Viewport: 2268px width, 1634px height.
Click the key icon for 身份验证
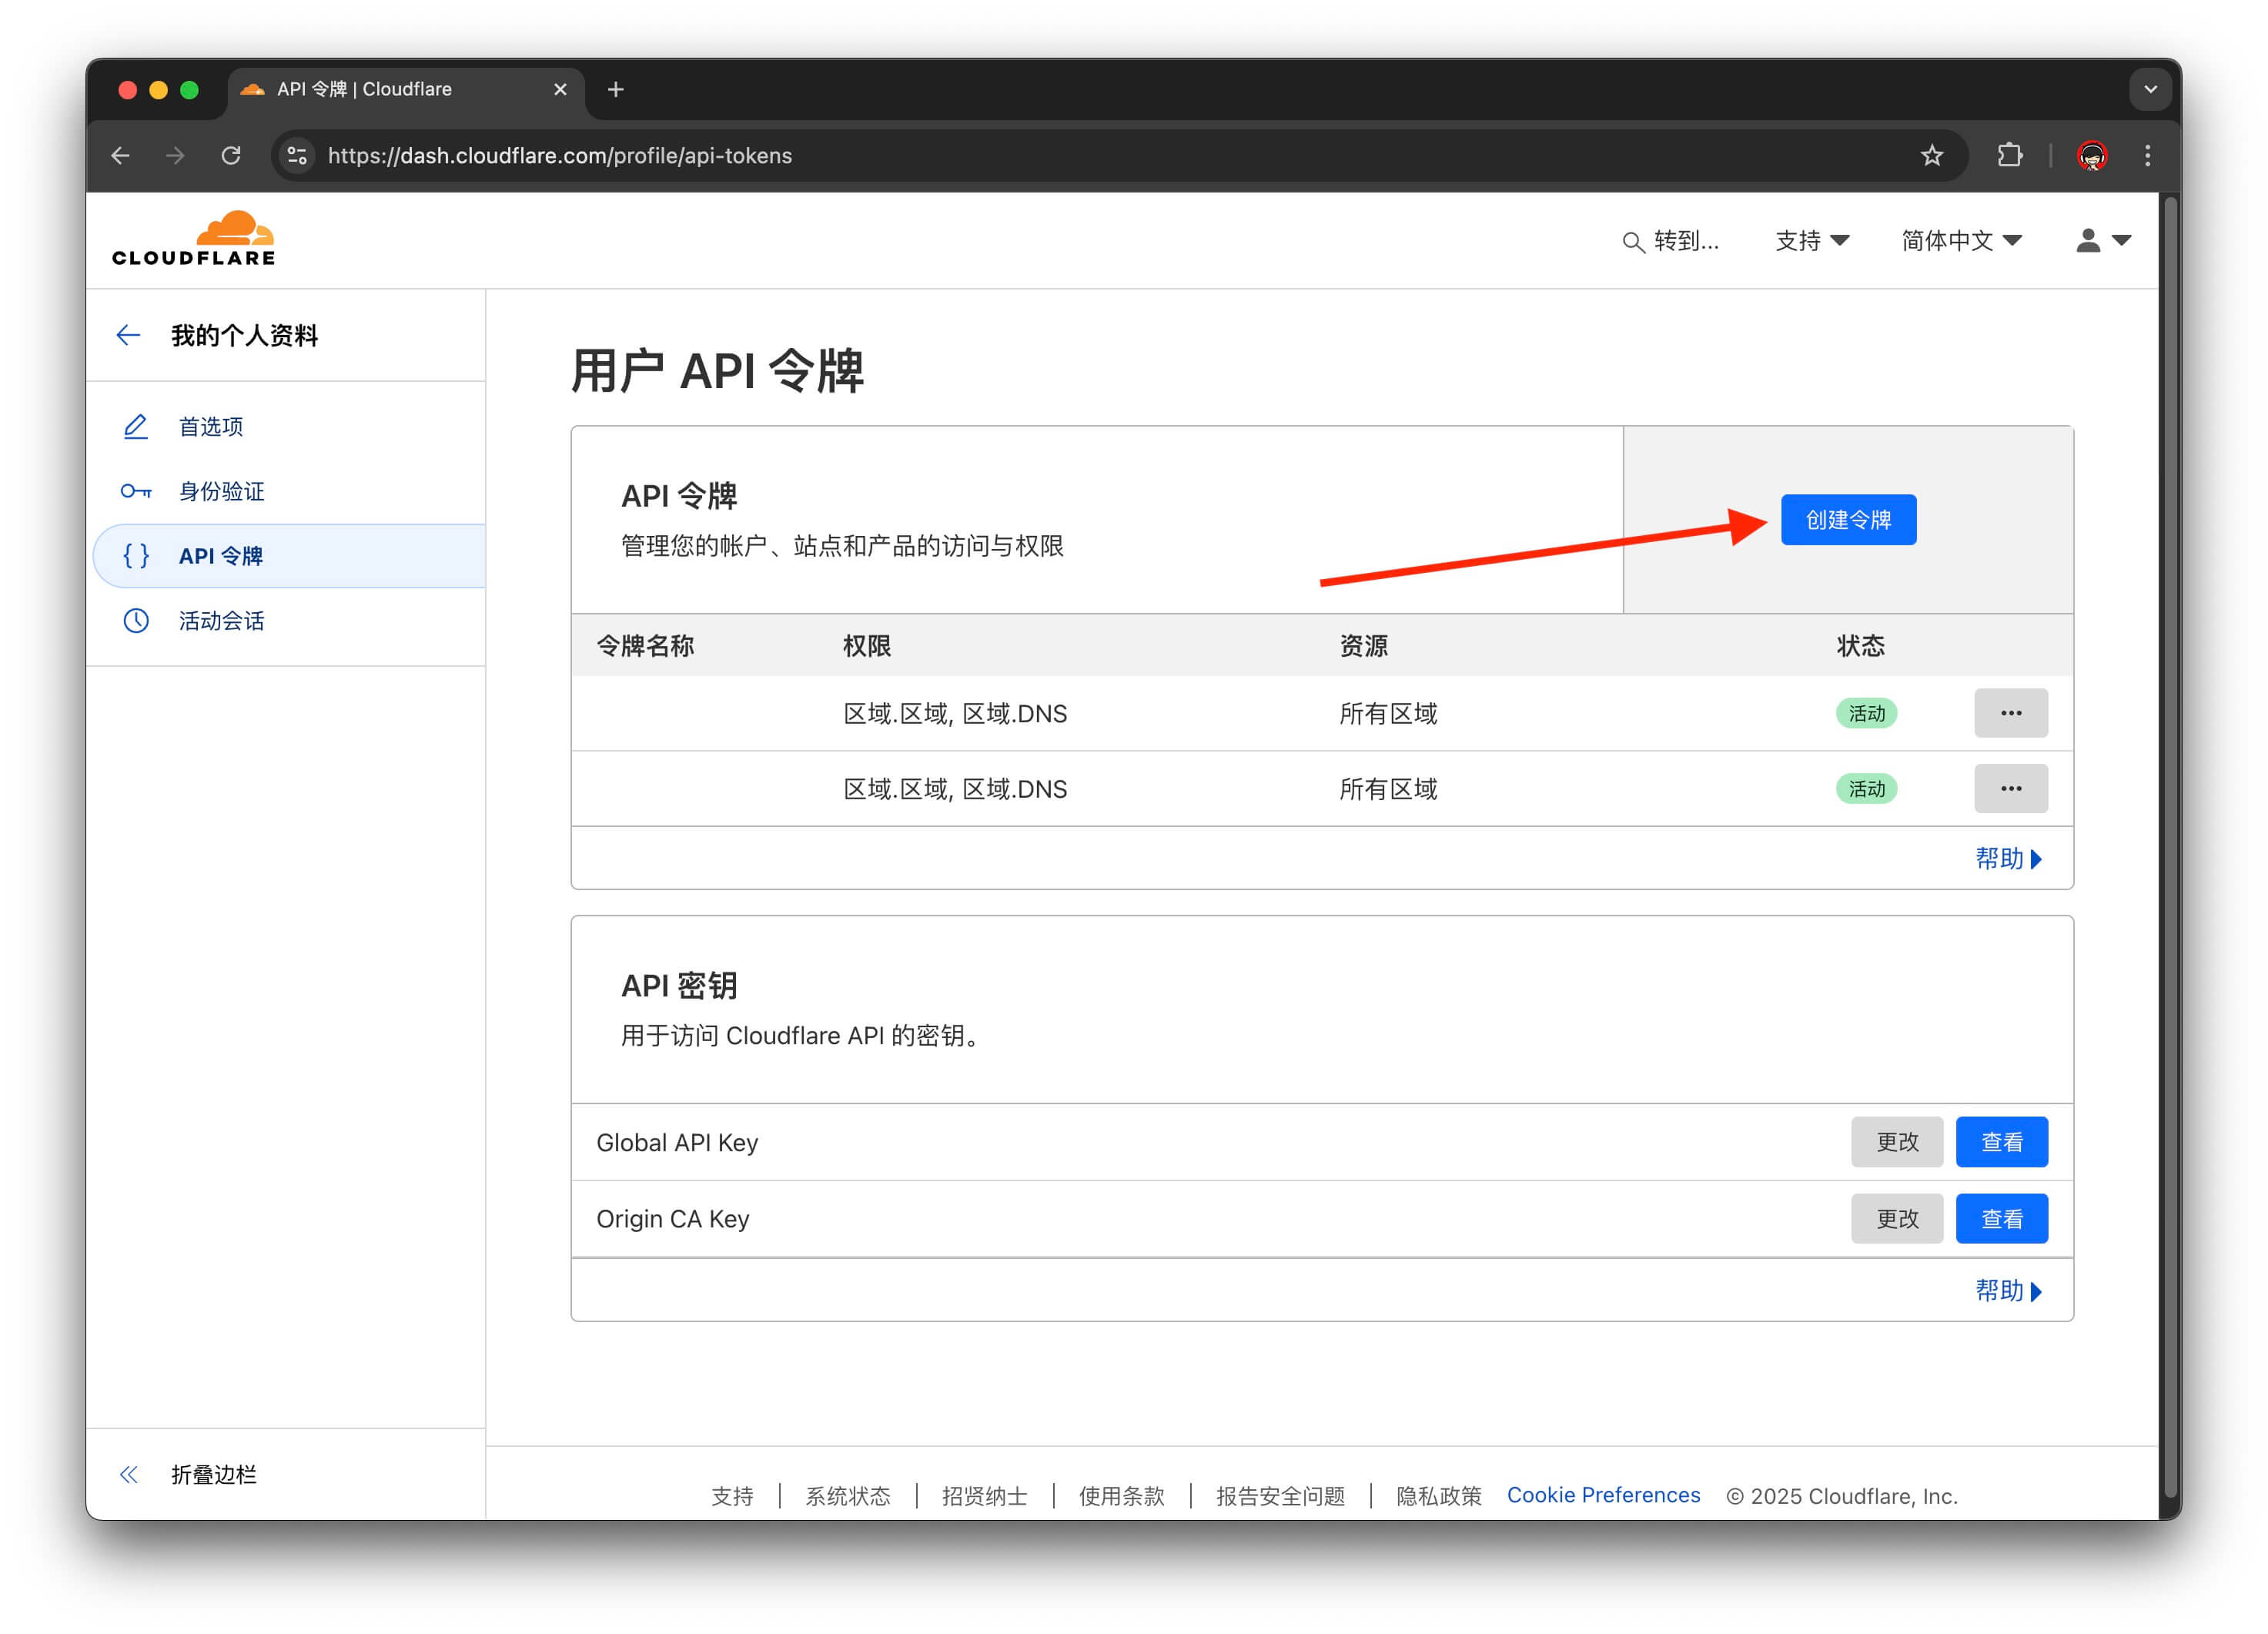[135, 491]
